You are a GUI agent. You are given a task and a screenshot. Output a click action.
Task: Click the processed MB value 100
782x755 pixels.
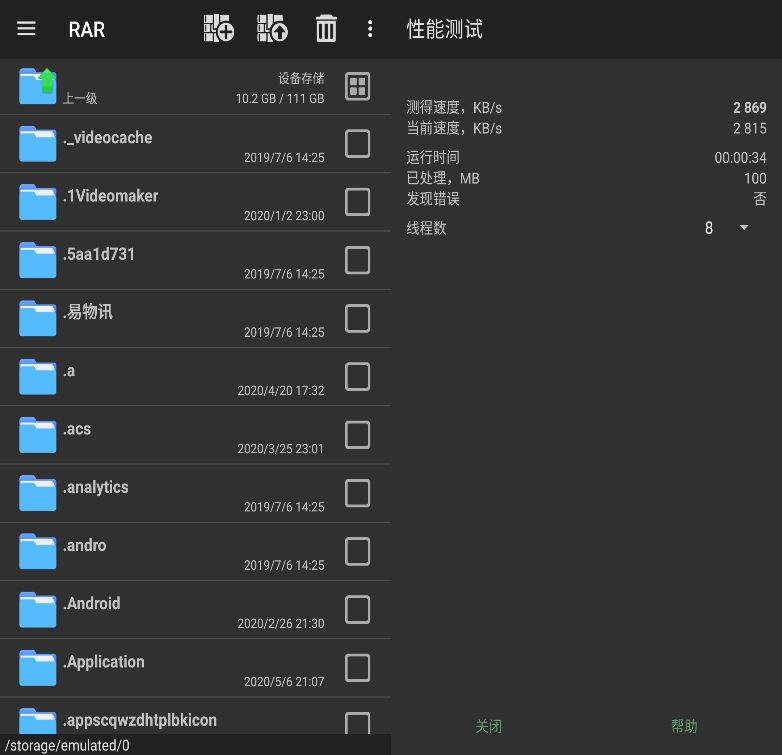[755, 179]
